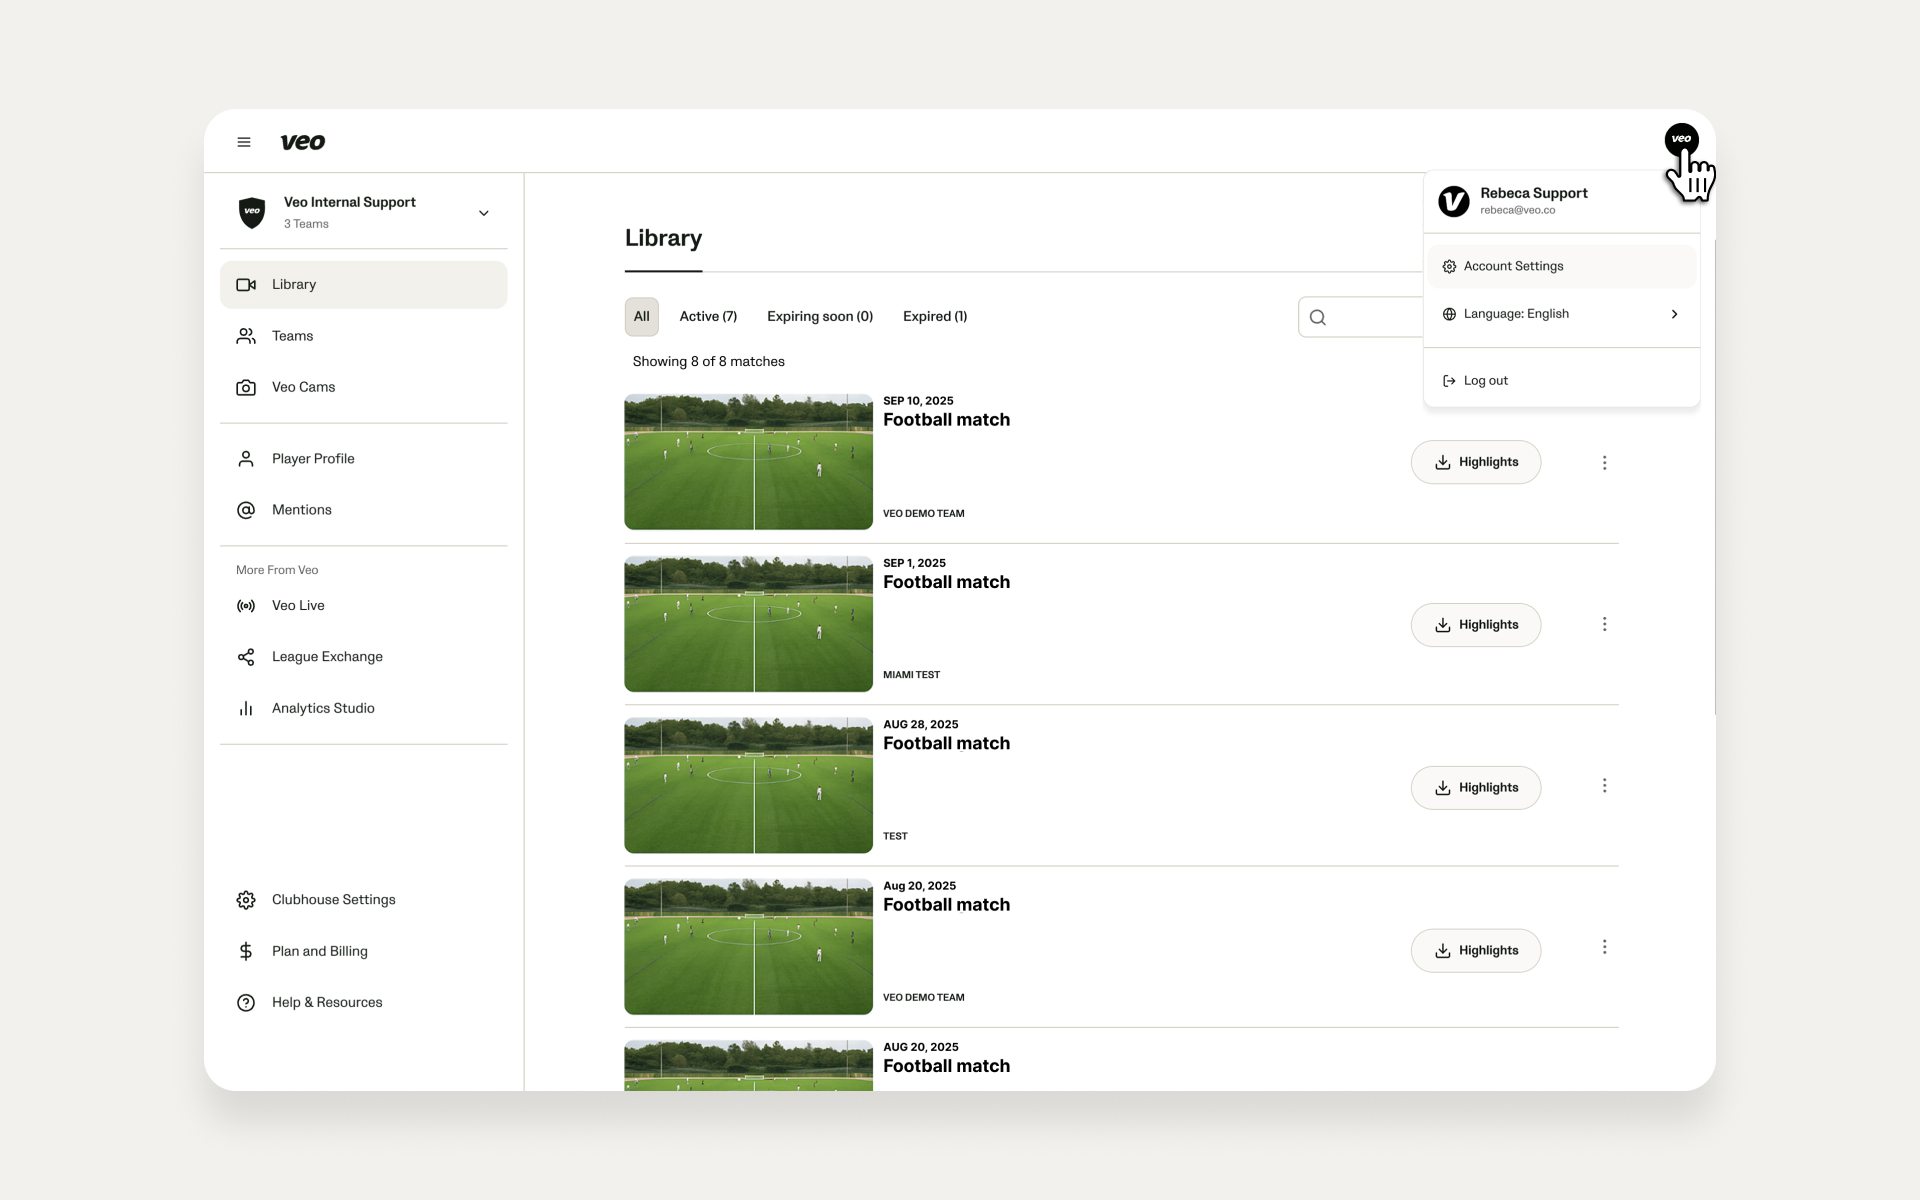1920x1200 pixels.
Task: Open Language: English submenu
Action: click(x=1561, y=314)
